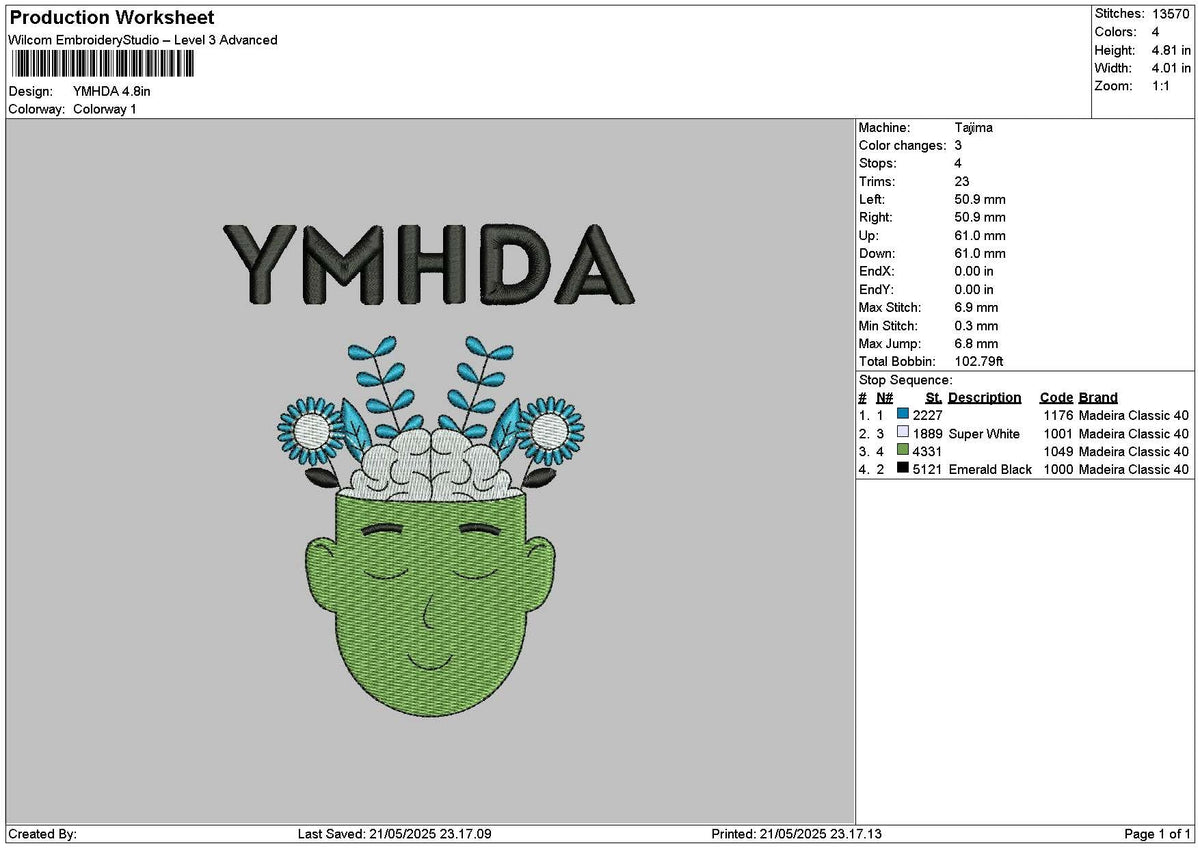Click the Stop Sequence heading
The height and width of the screenshot is (848, 1200).
[906, 380]
